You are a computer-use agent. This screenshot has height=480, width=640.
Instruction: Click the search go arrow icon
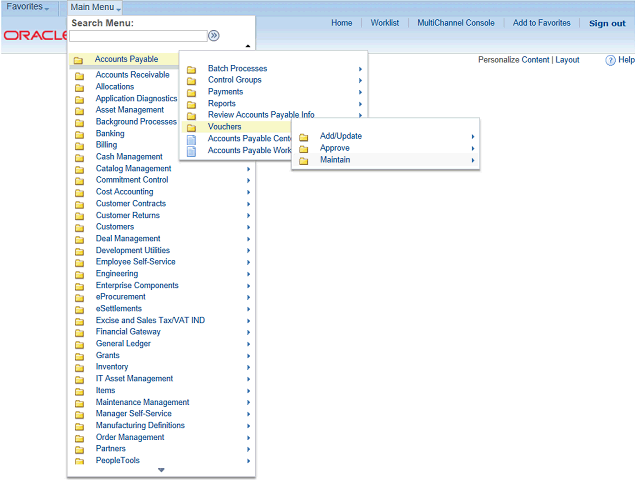pyautogui.click(x=214, y=36)
